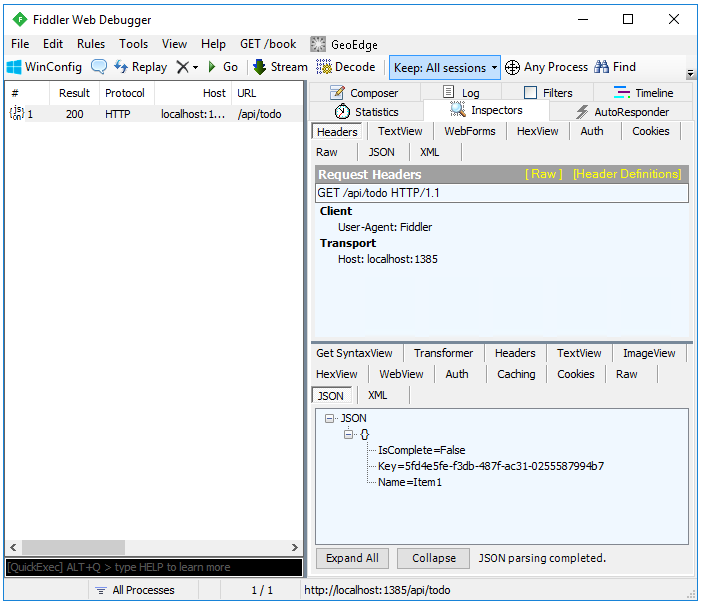Click the Any Process crosshair icon
Viewport: 703px width, 606px height.
512,68
